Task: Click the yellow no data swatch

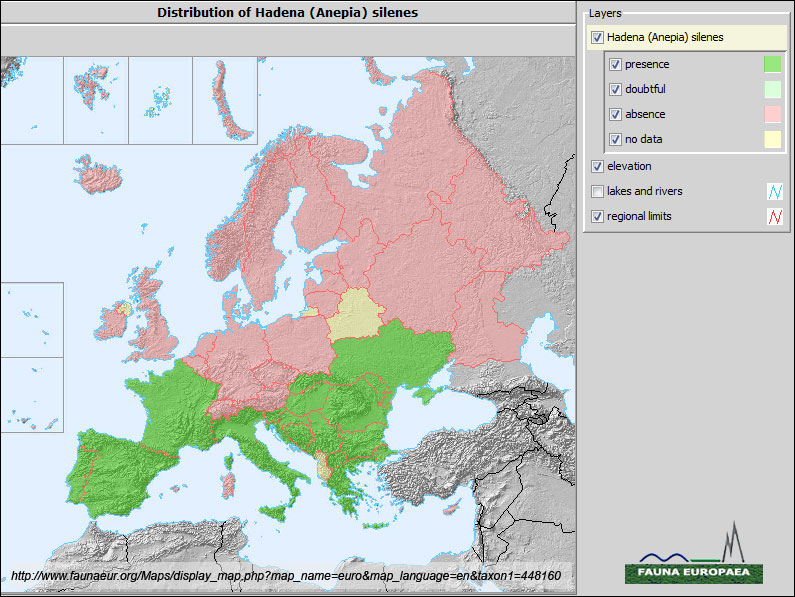Action: 771,140
